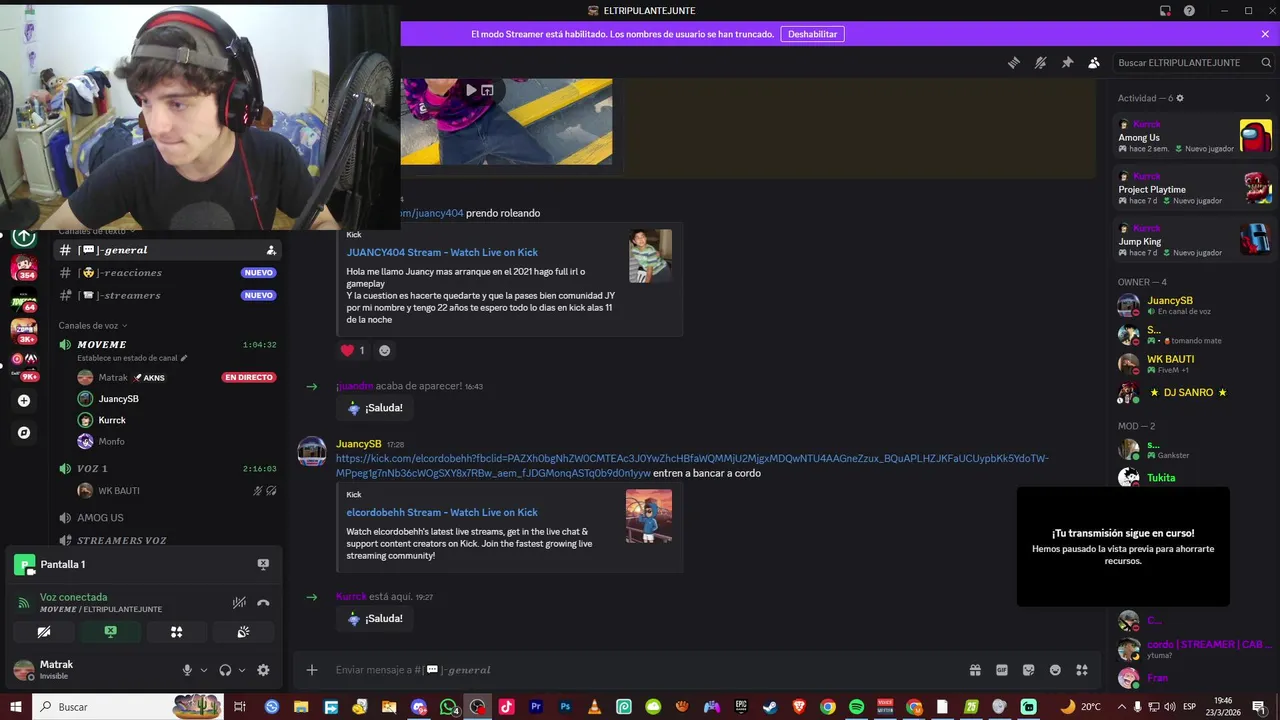1280x720 pixels.
Task: Open JUANCY404 Stream Kick link
Action: click(442, 253)
